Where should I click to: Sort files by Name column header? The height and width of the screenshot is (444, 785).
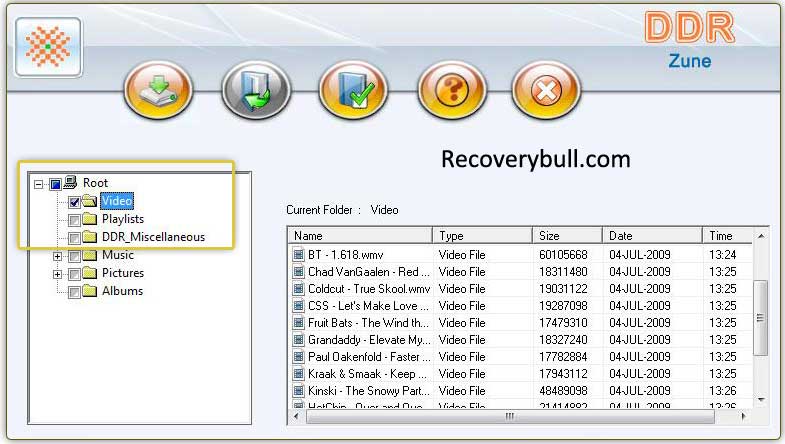[360, 236]
